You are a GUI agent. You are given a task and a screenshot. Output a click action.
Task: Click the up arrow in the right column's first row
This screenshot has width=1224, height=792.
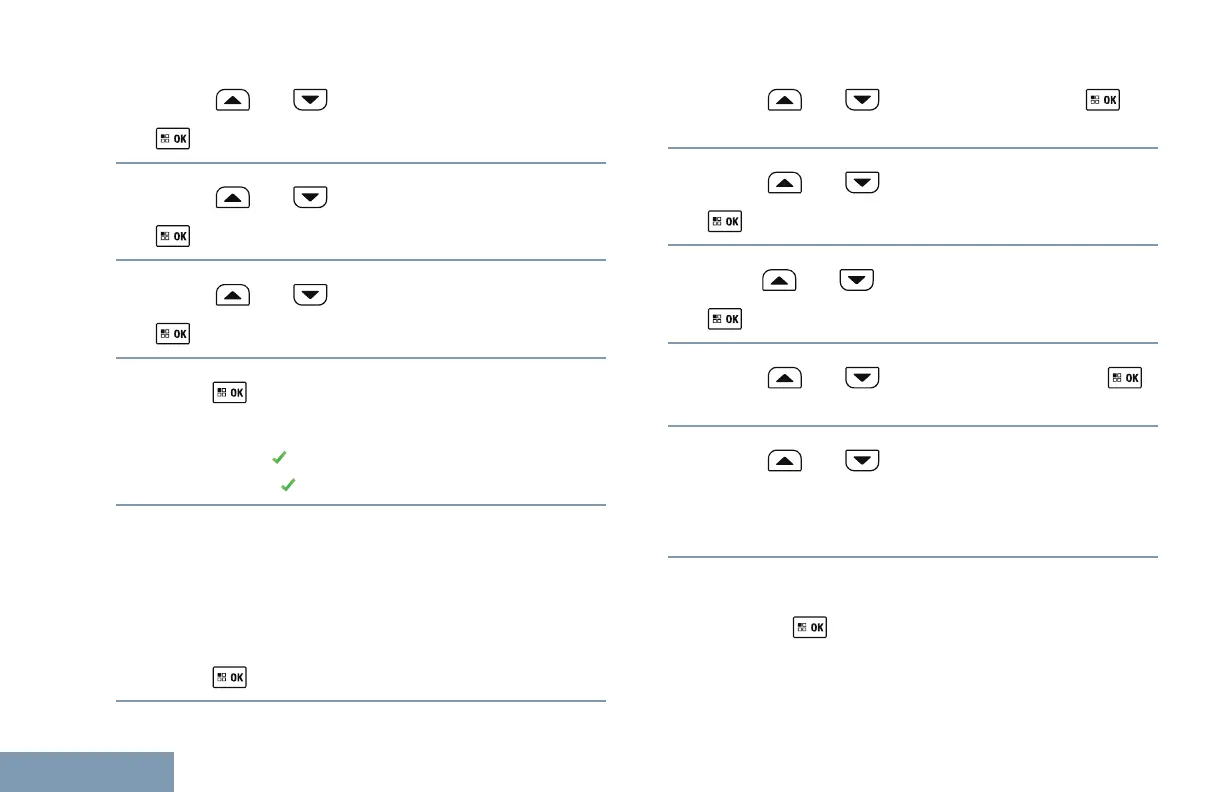(785, 101)
